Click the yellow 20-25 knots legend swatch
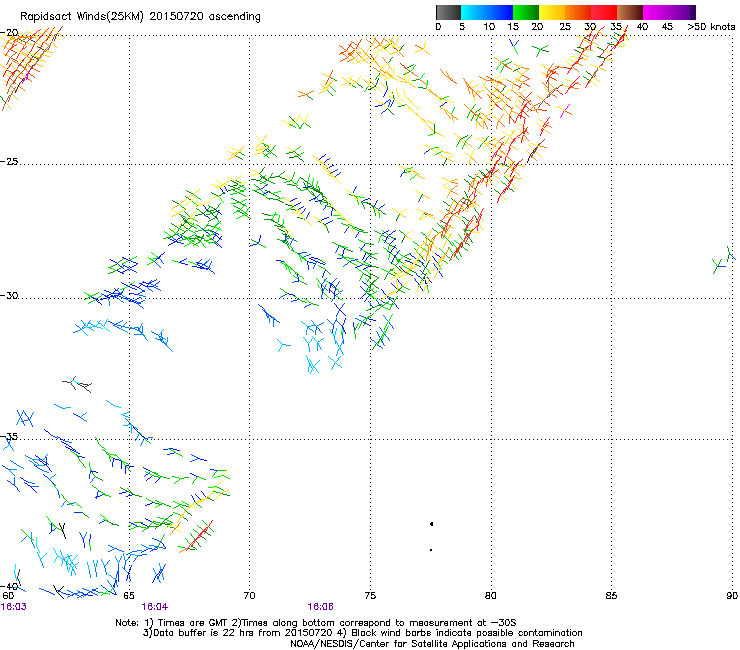The height and width of the screenshot is (650, 740). [552, 12]
